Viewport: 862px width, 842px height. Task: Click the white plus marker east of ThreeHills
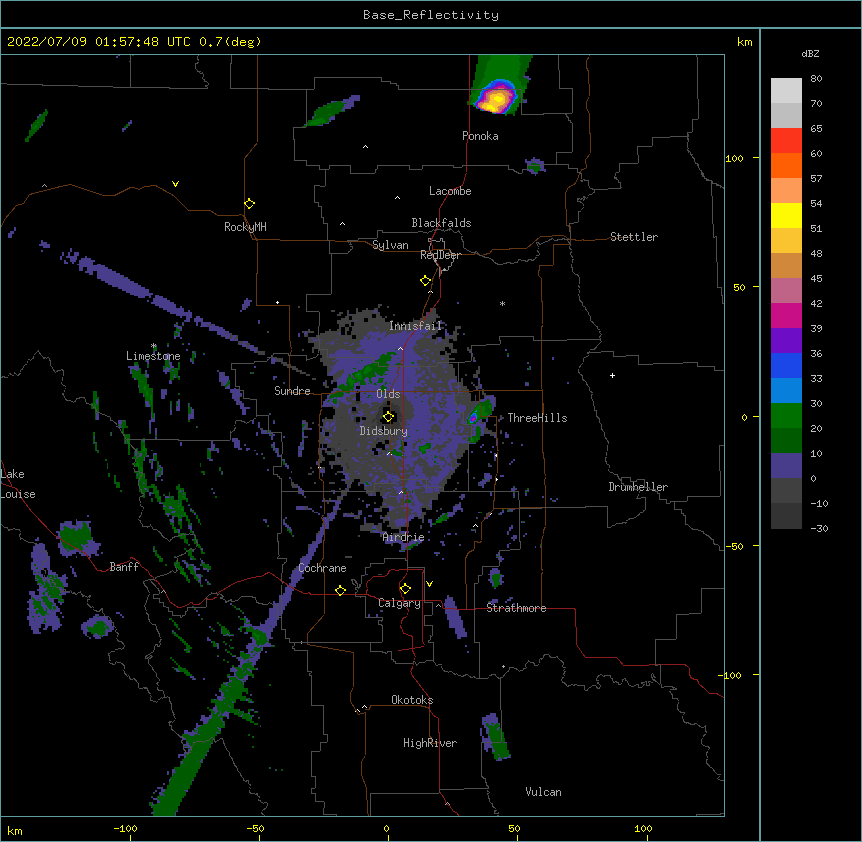click(x=612, y=375)
